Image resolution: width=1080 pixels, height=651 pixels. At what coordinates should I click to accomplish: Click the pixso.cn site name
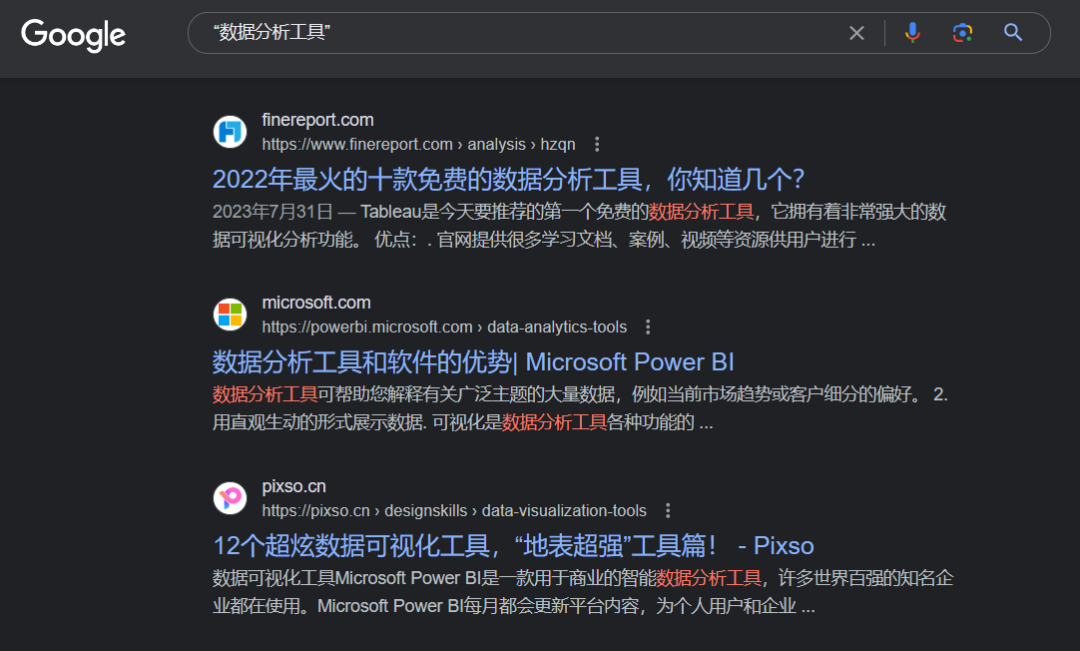pos(294,486)
